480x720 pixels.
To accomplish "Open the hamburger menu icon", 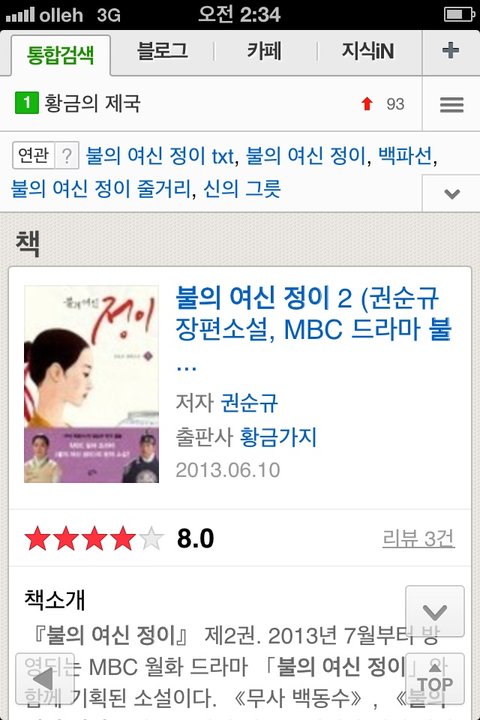I will point(452,104).
